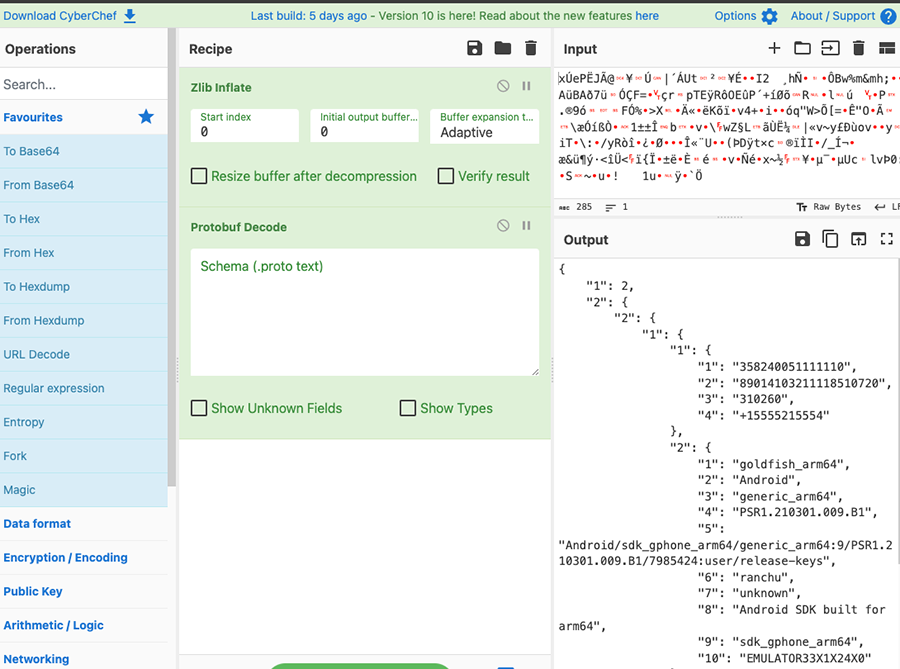Load a recipe via the folder icon

click(502, 49)
